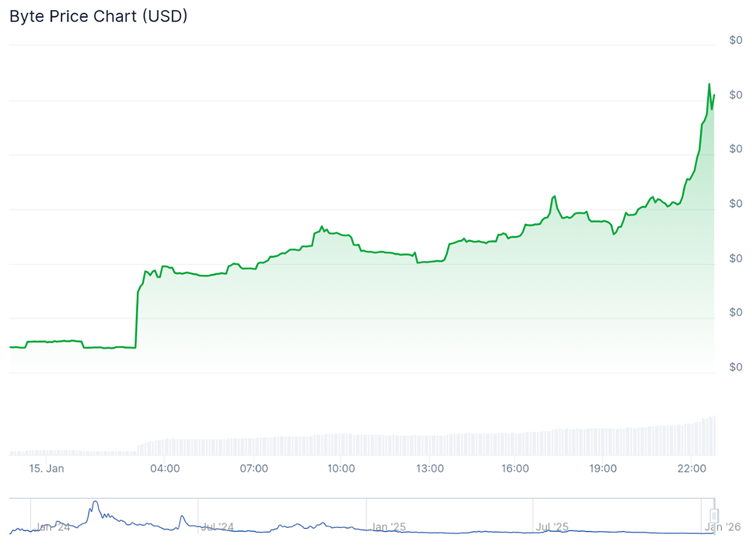
Task: Select Jan '25 in the range navigator
Action: (x=388, y=526)
